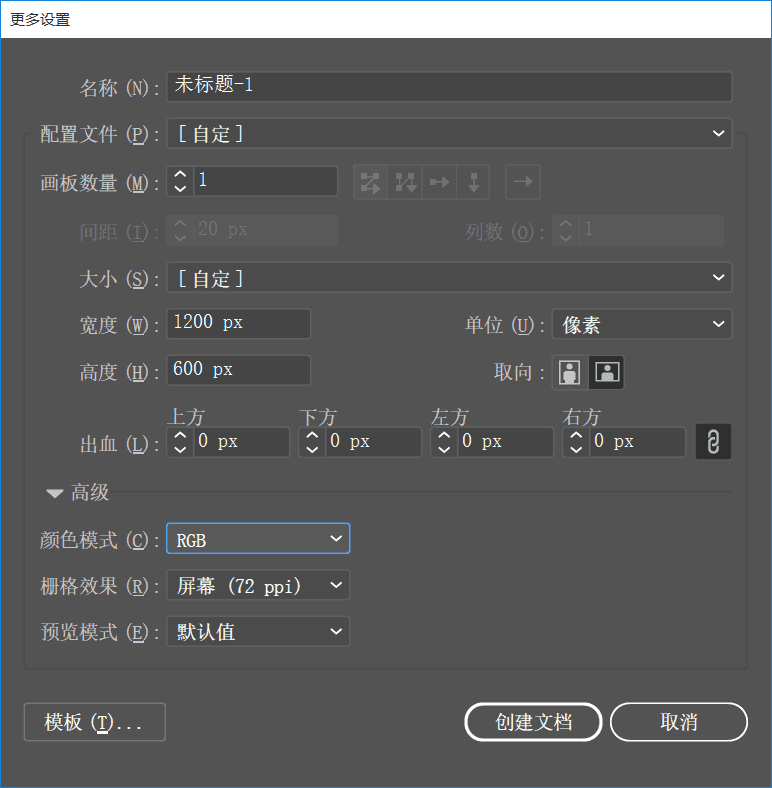Screen dimensions: 772x788
Task: Select landscape orientation icon
Action: (x=607, y=372)
